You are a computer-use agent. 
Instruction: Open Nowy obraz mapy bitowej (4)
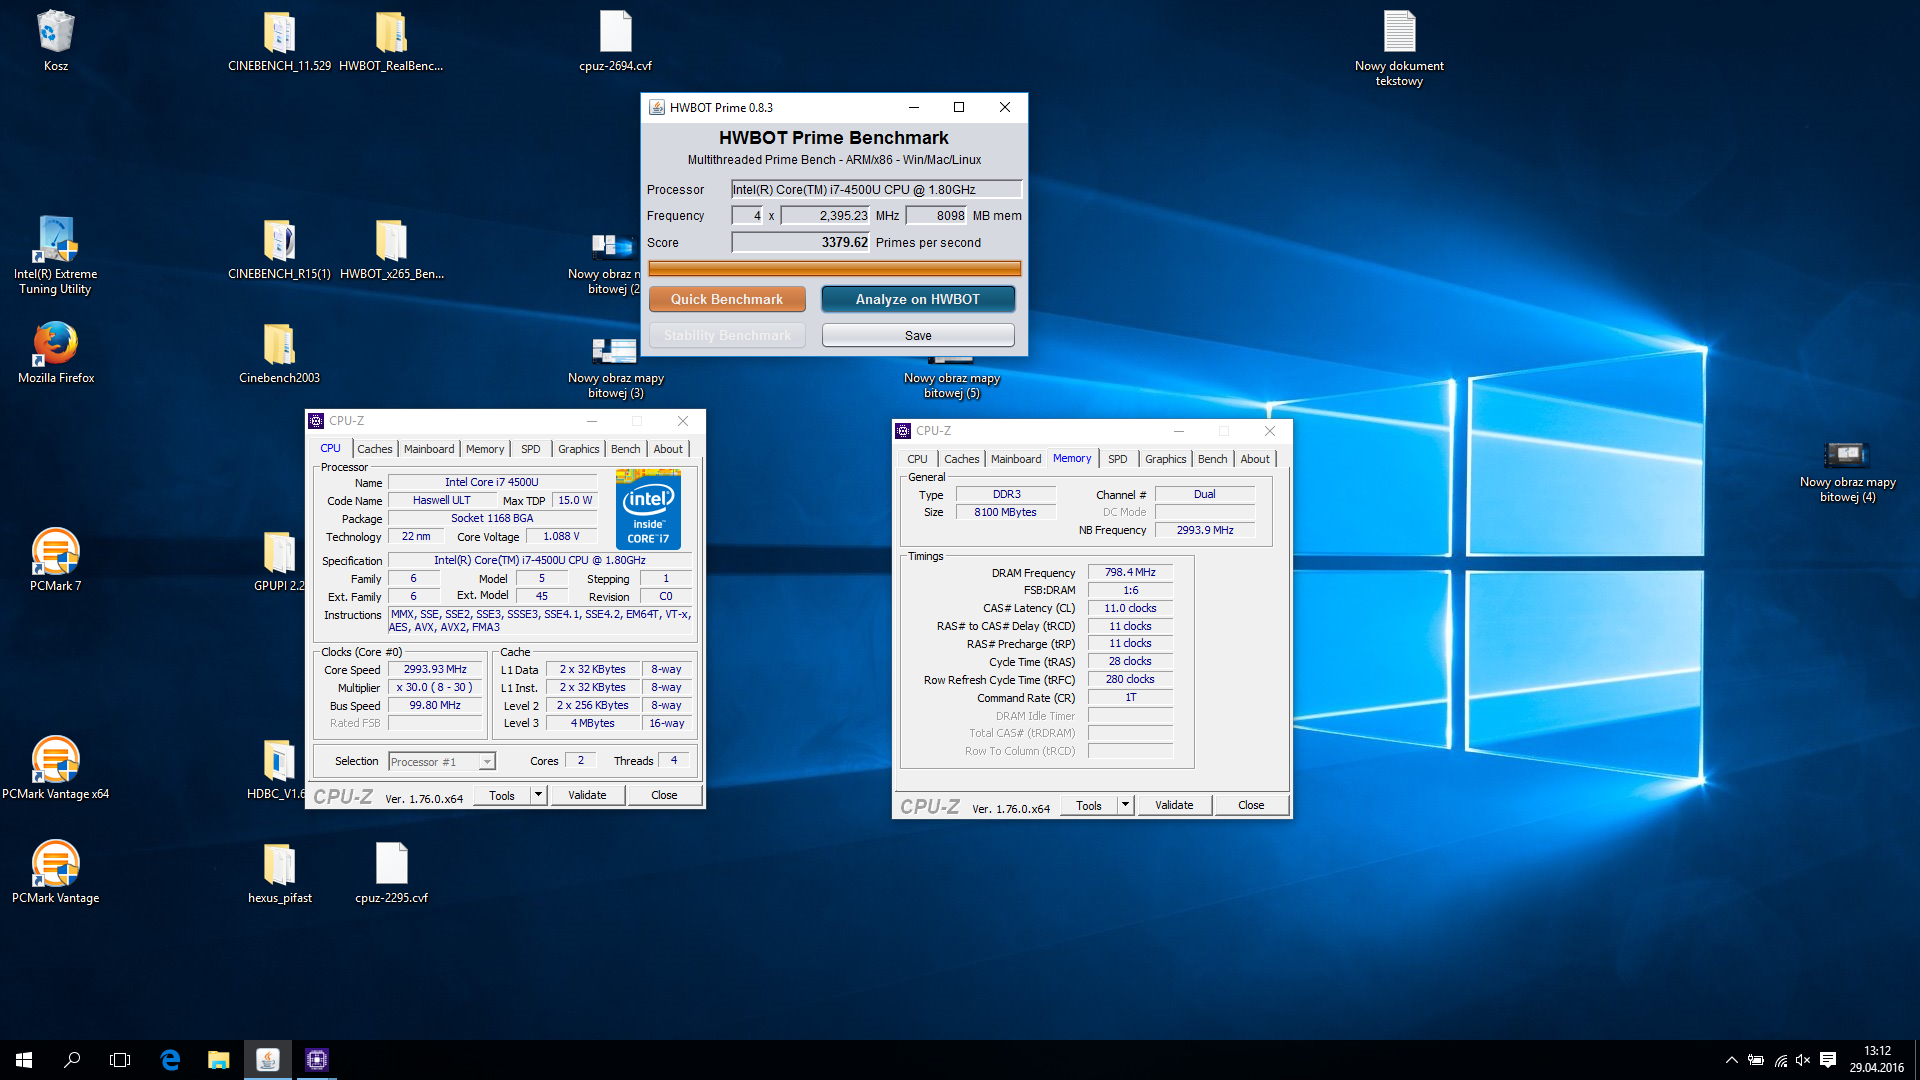(x=1847, y=470)
